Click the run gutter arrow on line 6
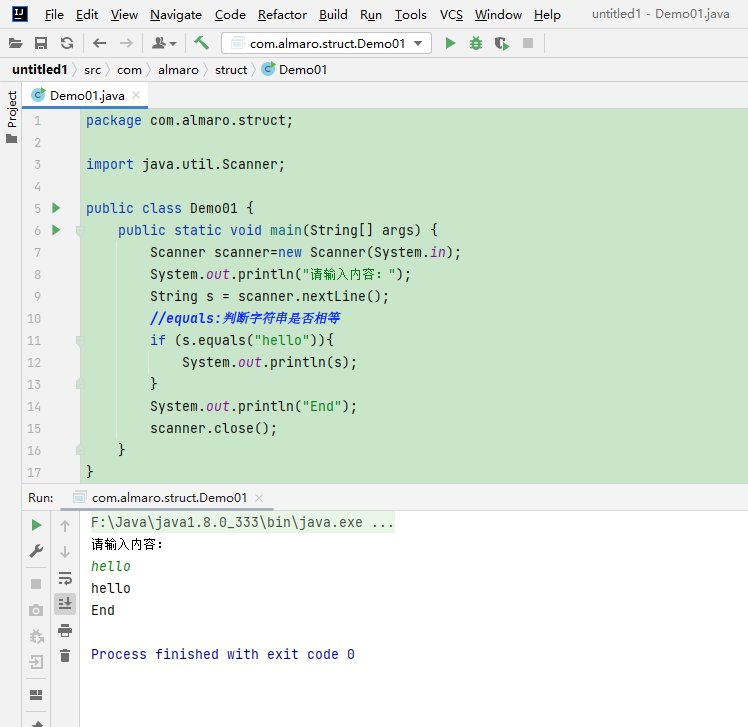748x727 pixels. pos(56,230)
